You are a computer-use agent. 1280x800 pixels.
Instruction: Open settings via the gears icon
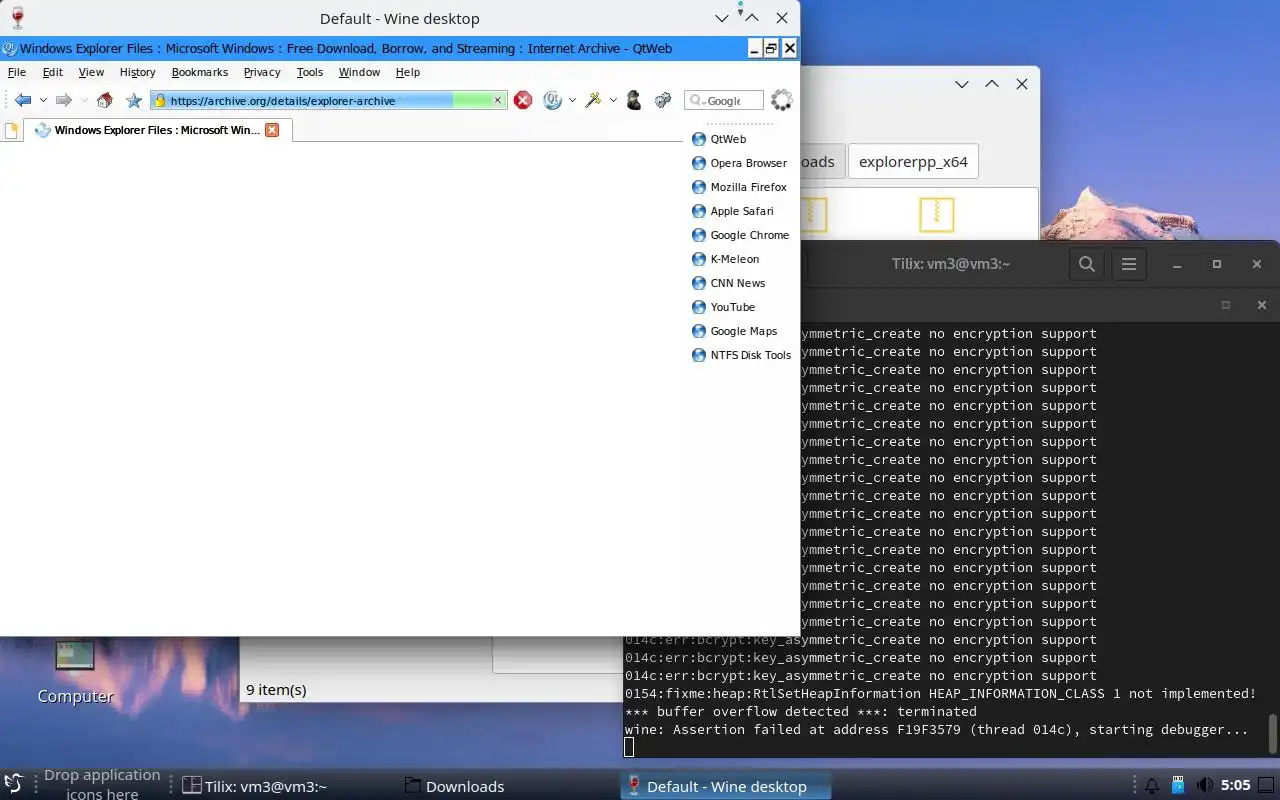pyautogui.click(x=662, y=100)
